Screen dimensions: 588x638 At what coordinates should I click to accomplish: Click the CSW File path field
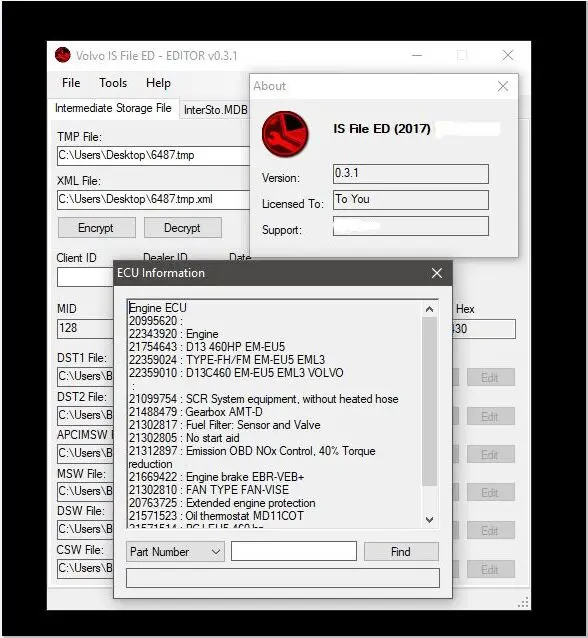(85, 568)
